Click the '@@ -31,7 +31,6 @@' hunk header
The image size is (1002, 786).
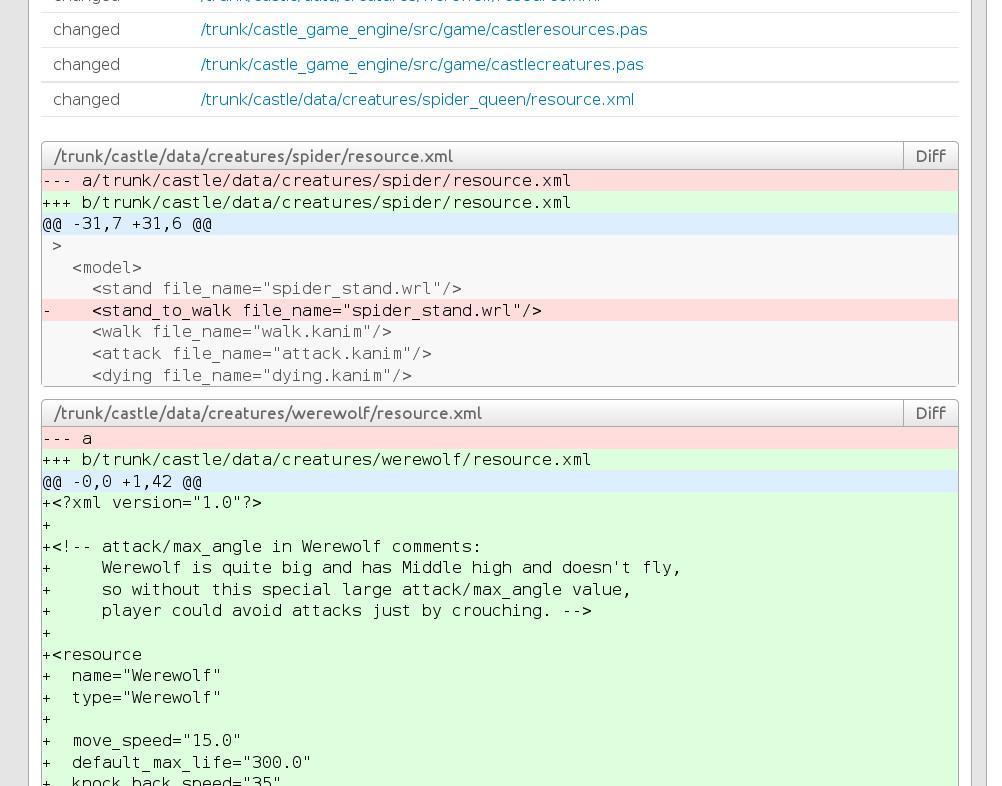[x=127, y=224]
